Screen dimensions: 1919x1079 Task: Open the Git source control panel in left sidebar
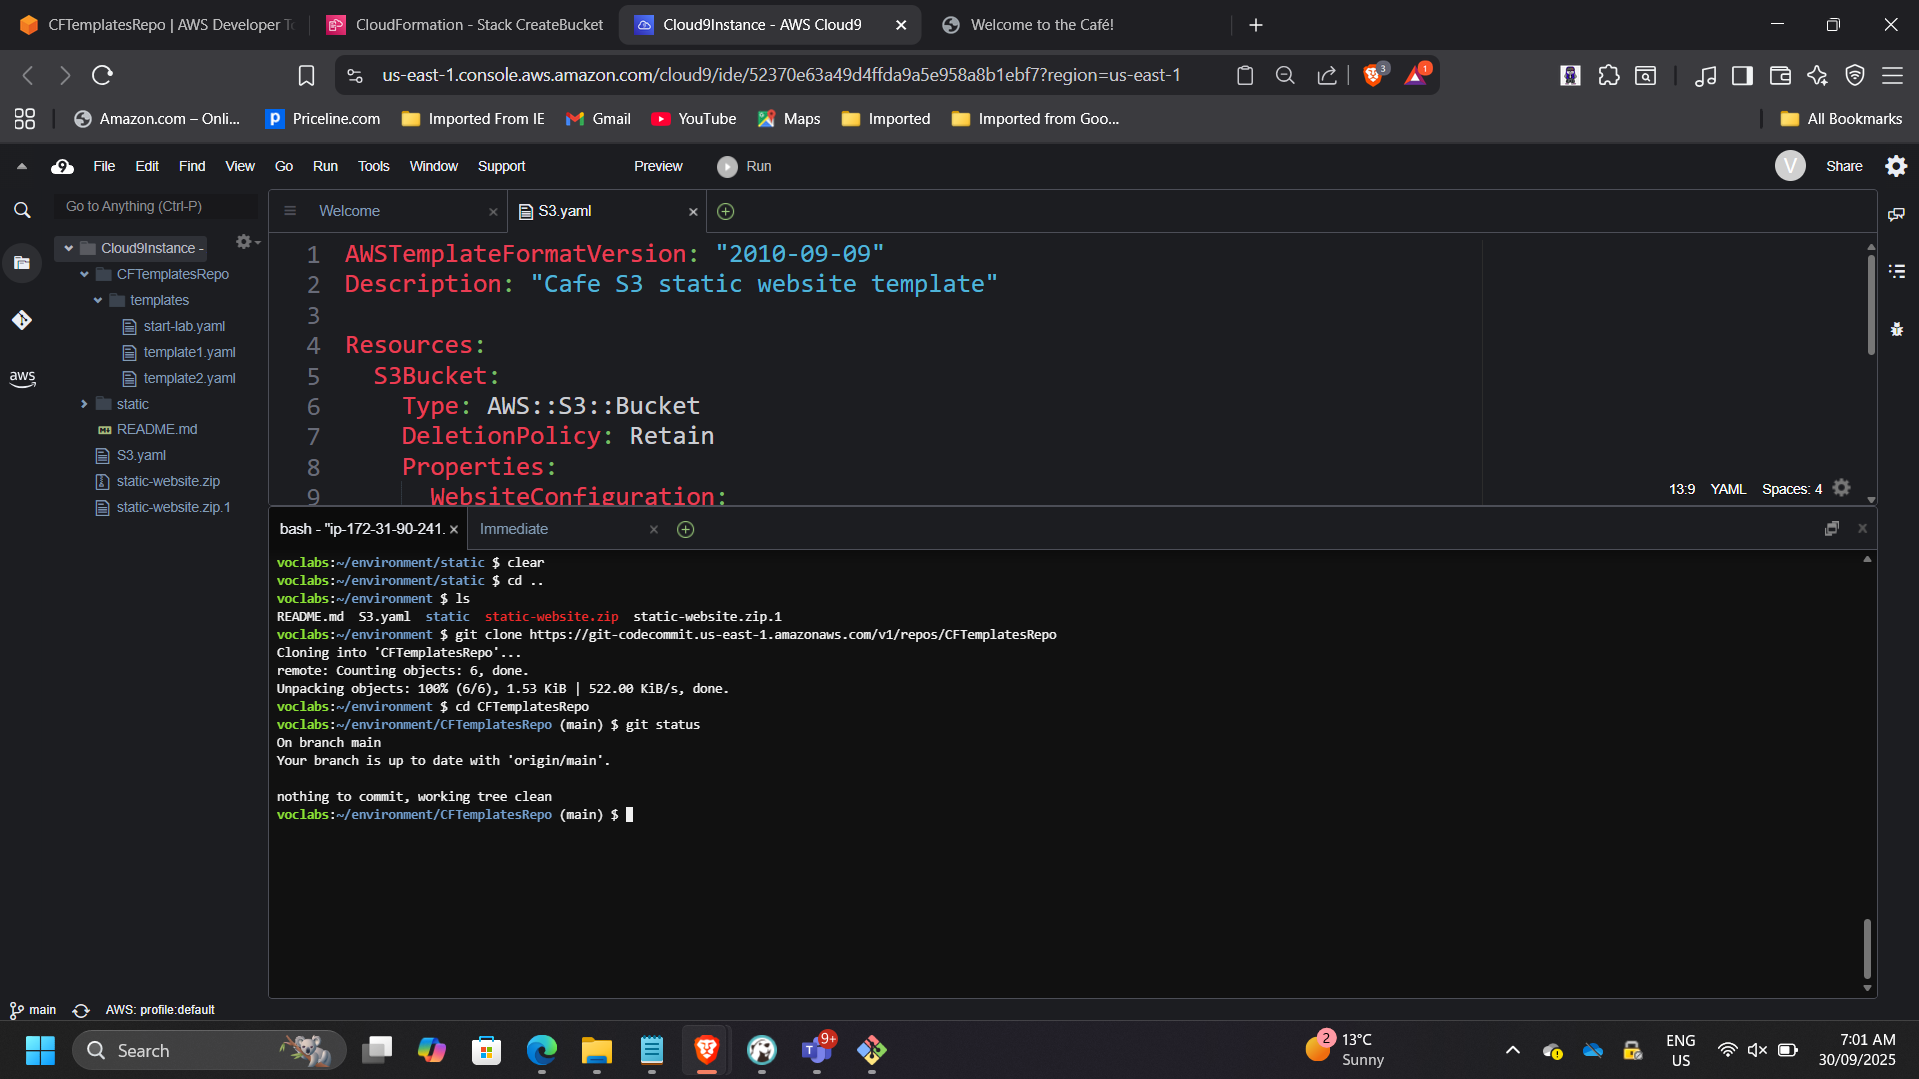[22, 321]
